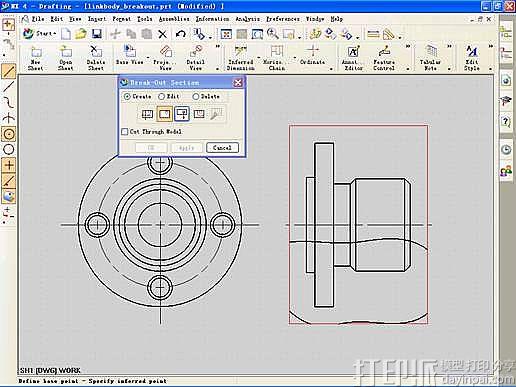Select the circle tool in left sidebar
This screenshot has width=516, height=387.
coord(9,150)
